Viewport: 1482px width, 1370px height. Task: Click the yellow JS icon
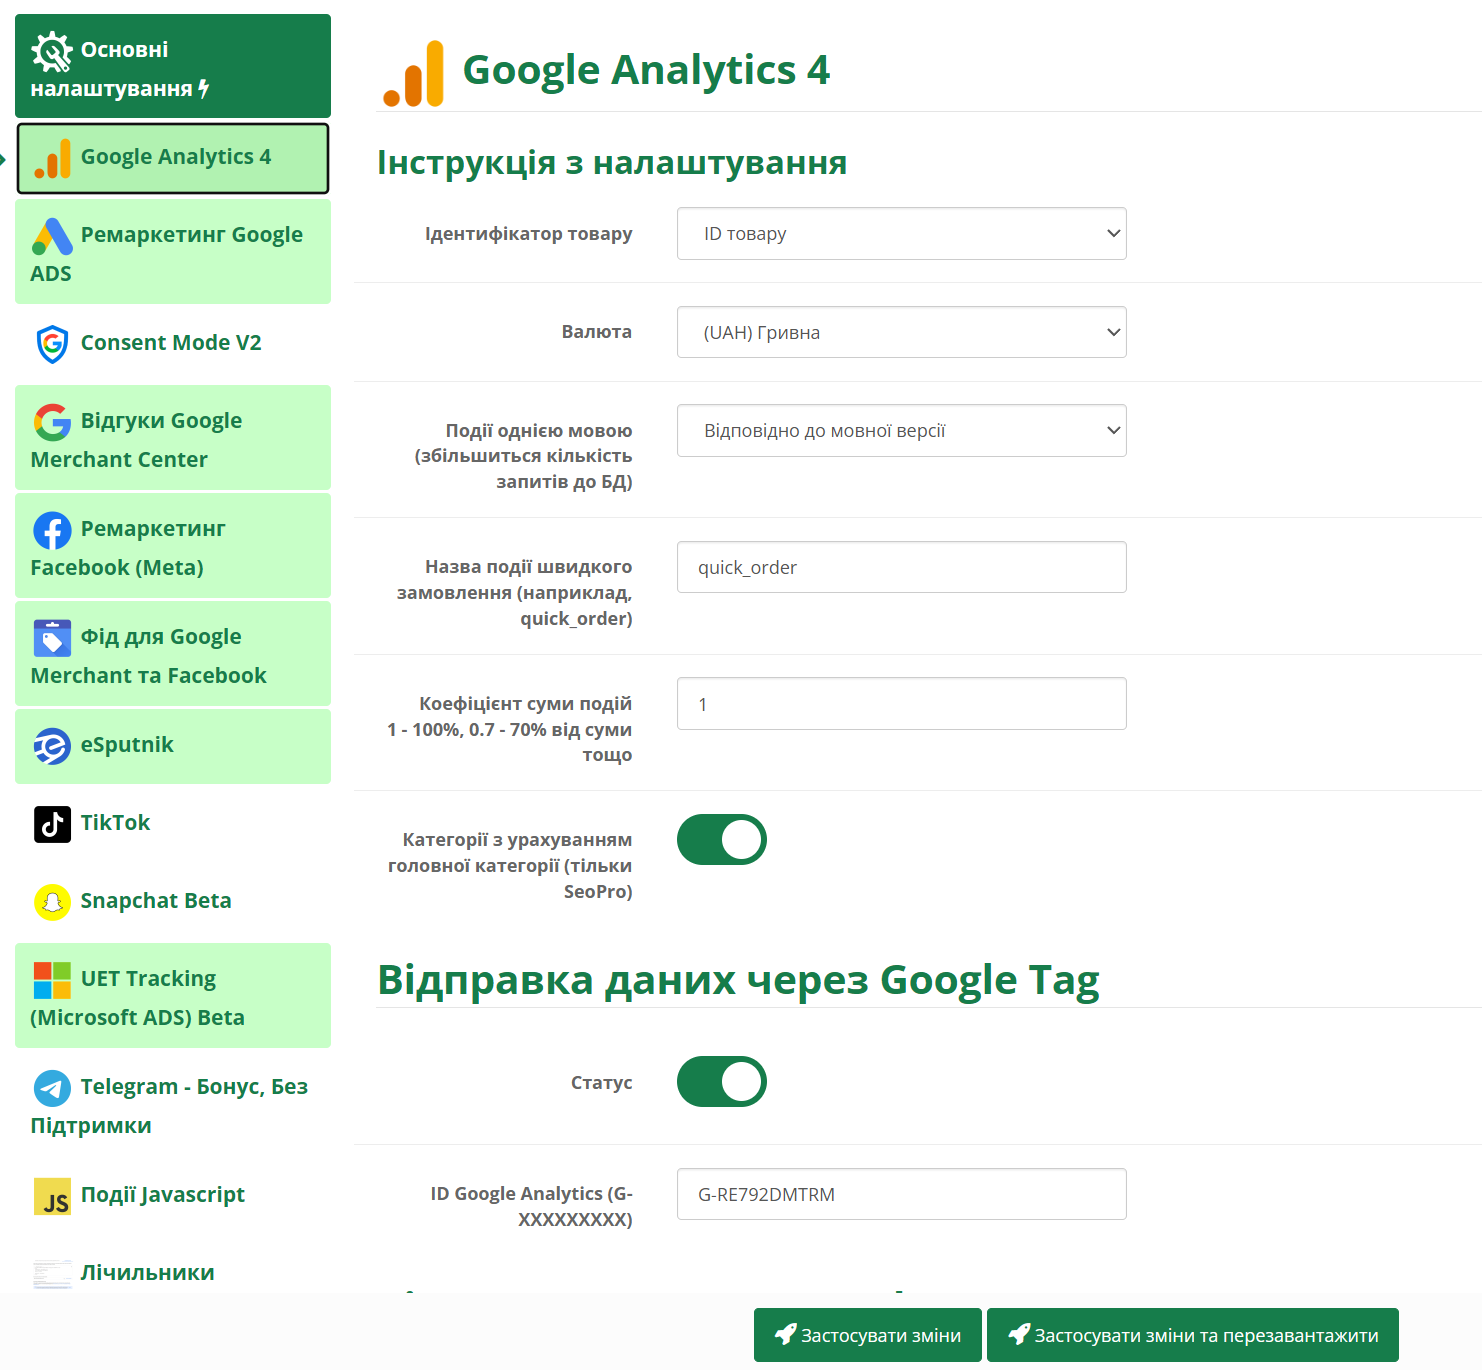52,1196
